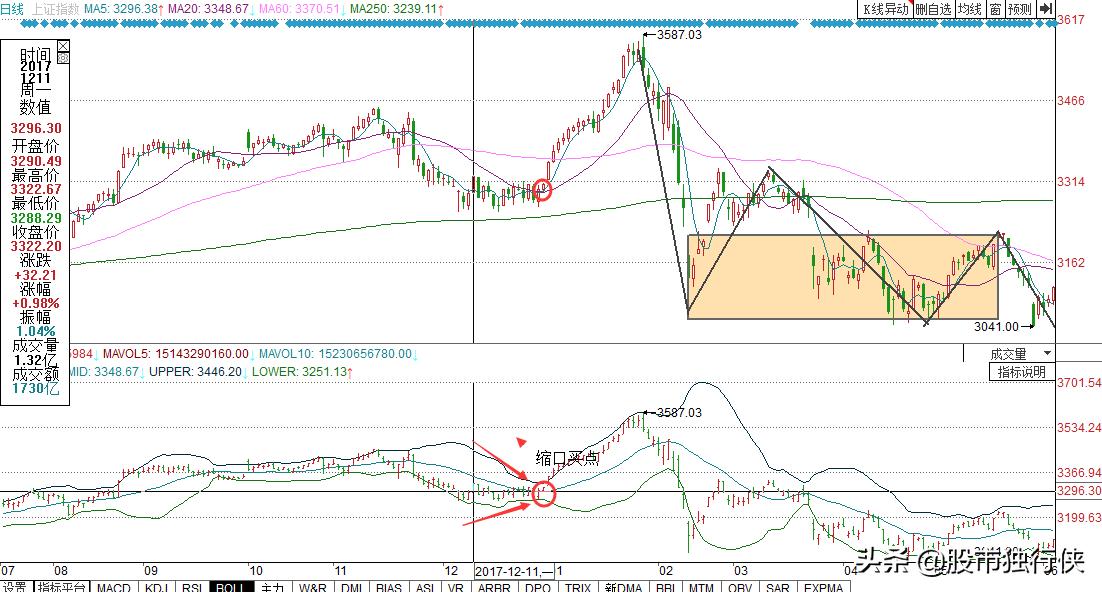Click the red circle marker on the main K-line chart

click(543, 190)
